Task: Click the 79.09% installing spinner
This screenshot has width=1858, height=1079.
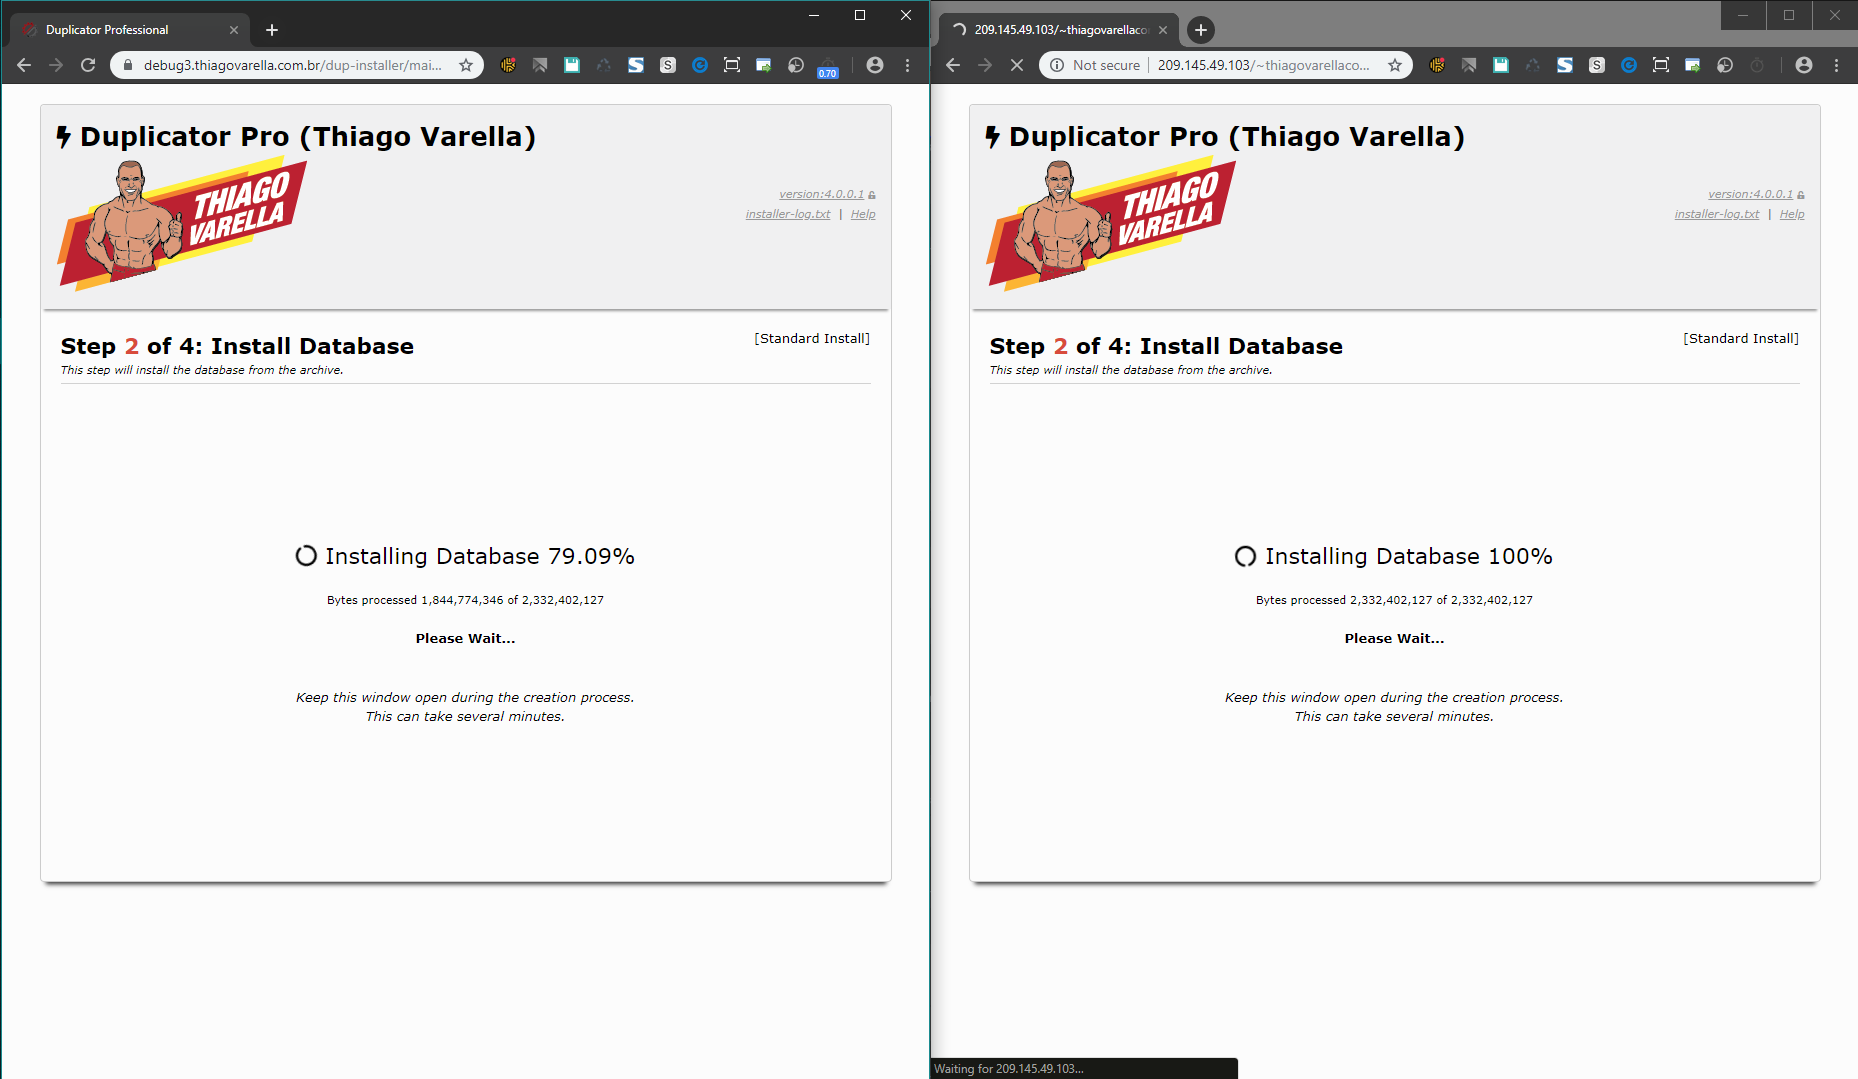Action: (306, 556)
